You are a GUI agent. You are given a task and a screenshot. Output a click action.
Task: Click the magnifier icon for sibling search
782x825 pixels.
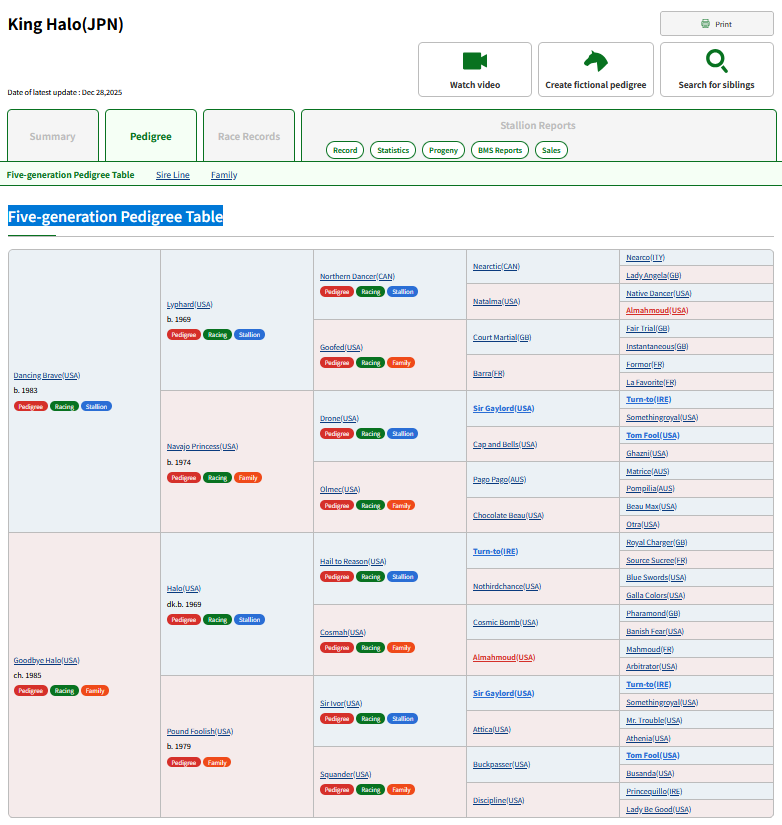[717, 61]
